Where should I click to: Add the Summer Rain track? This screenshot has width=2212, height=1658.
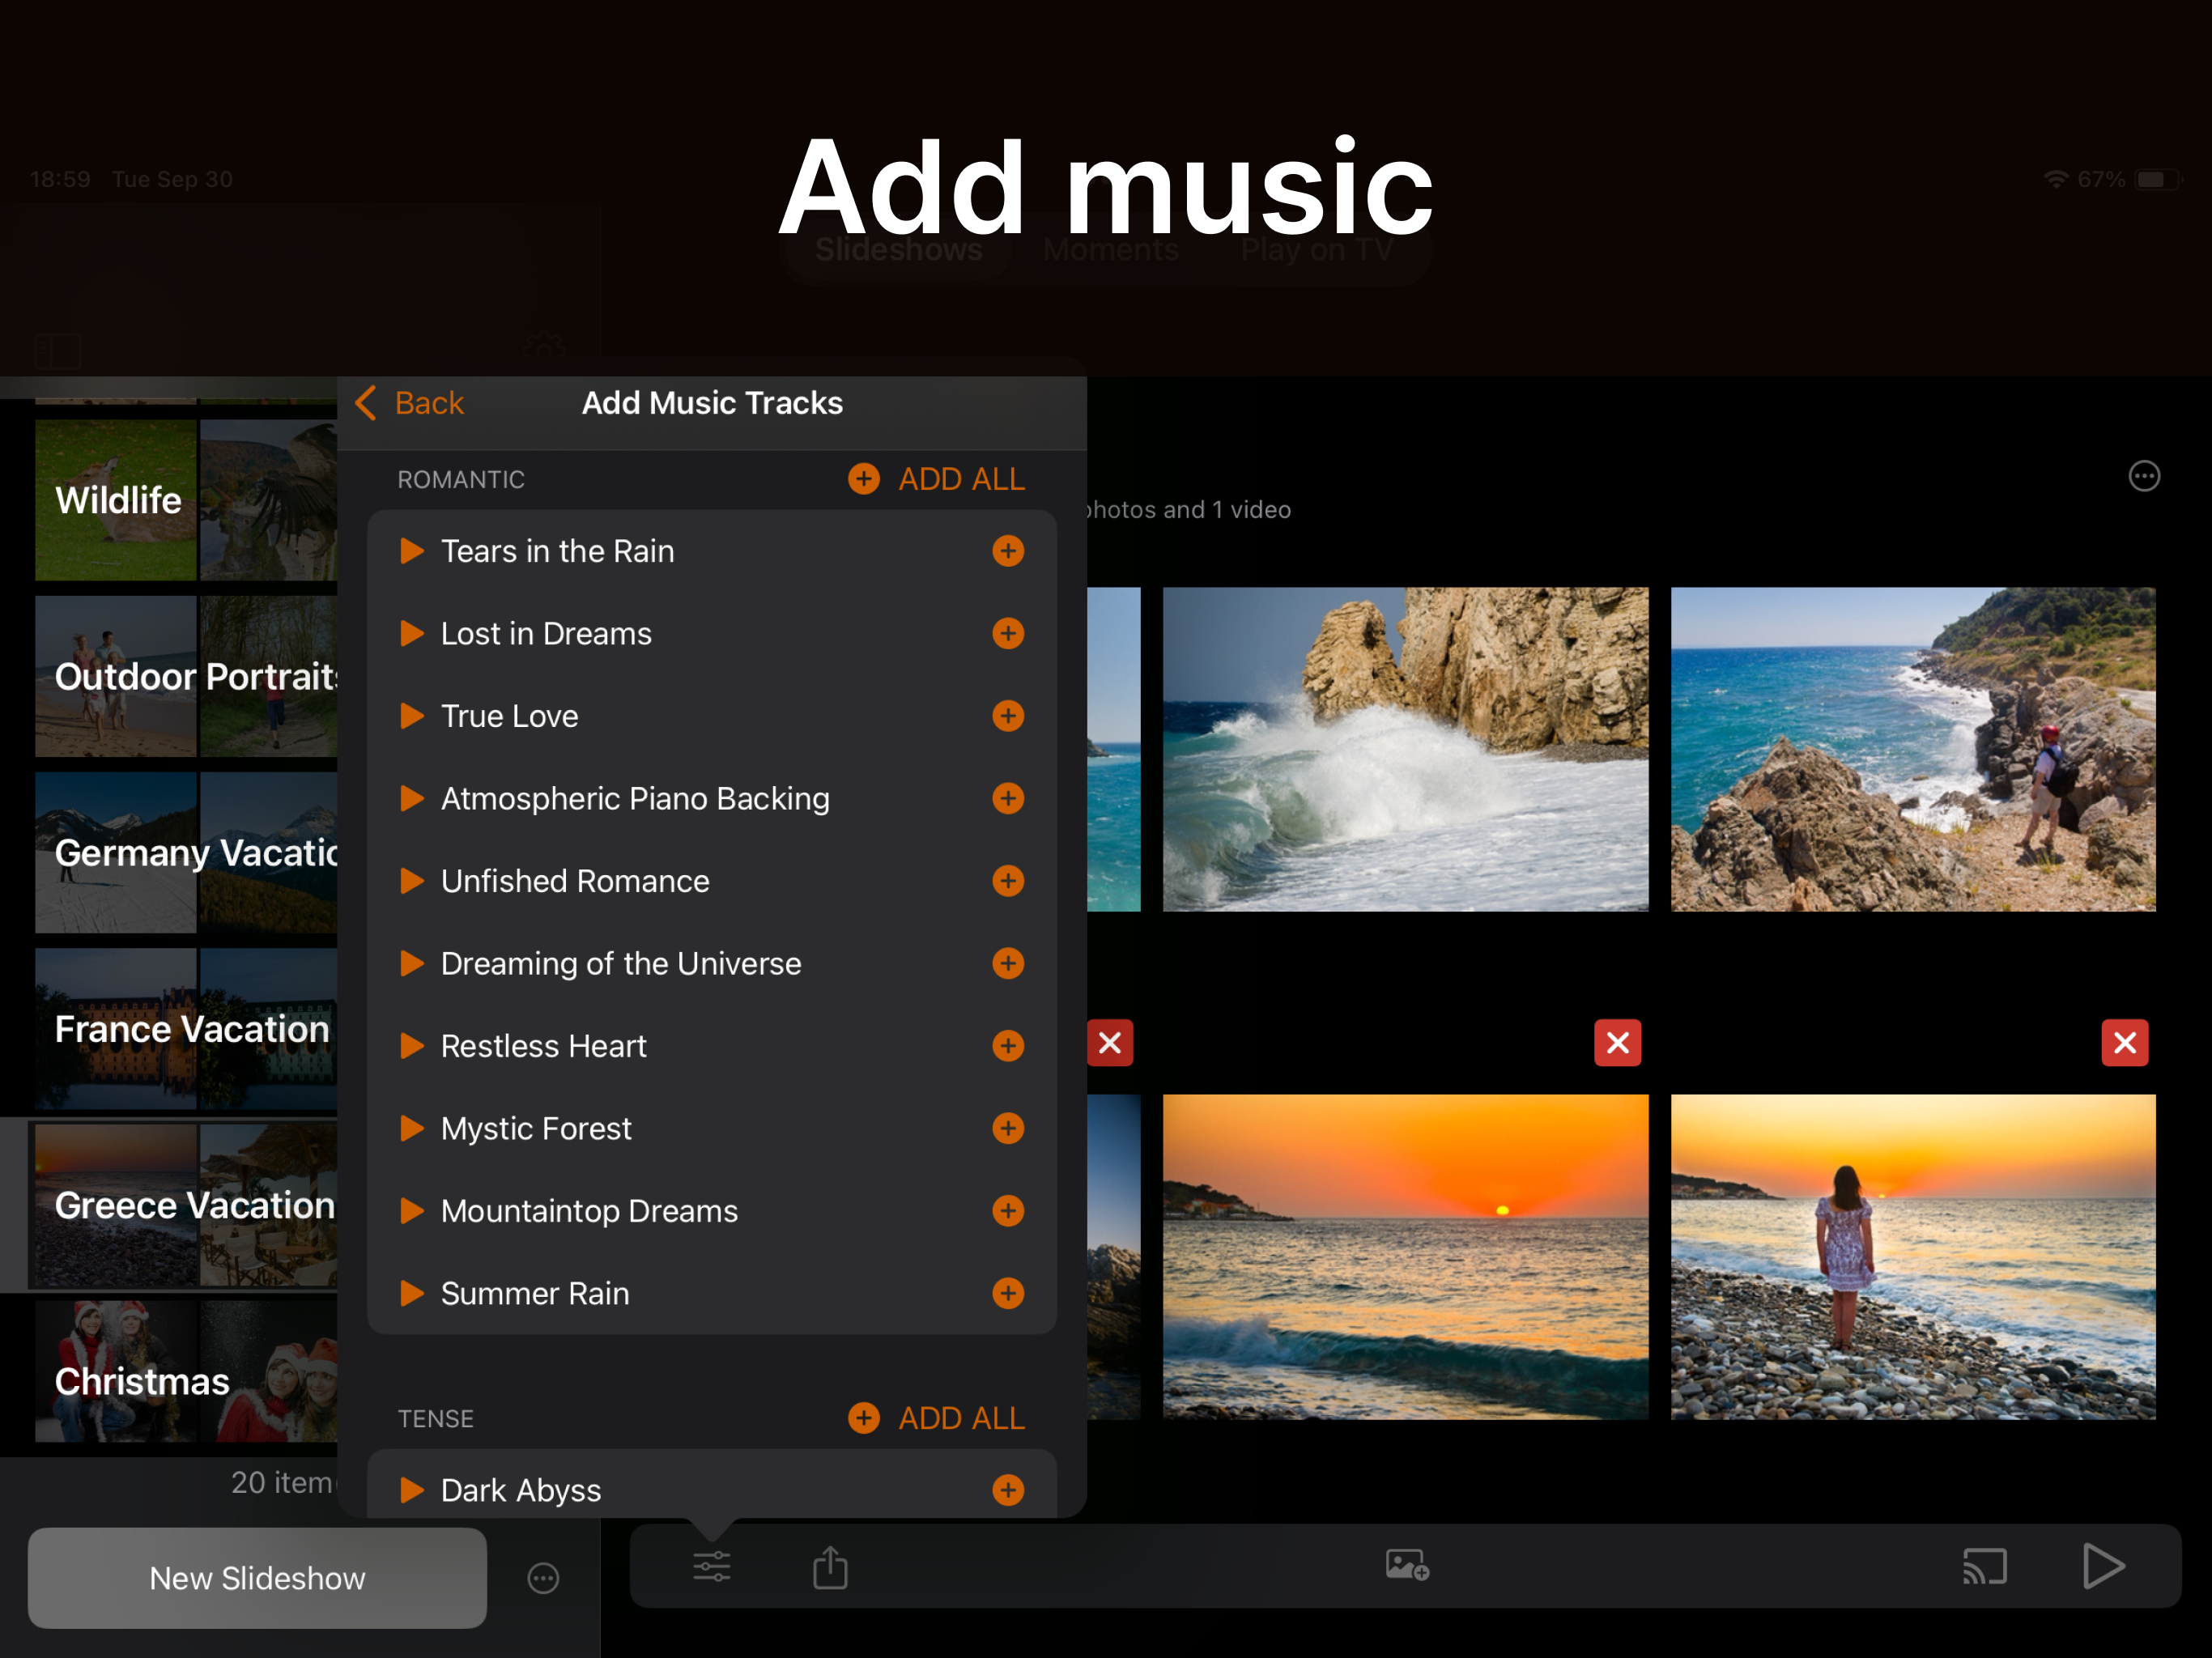click(x=1007, y=1294)
